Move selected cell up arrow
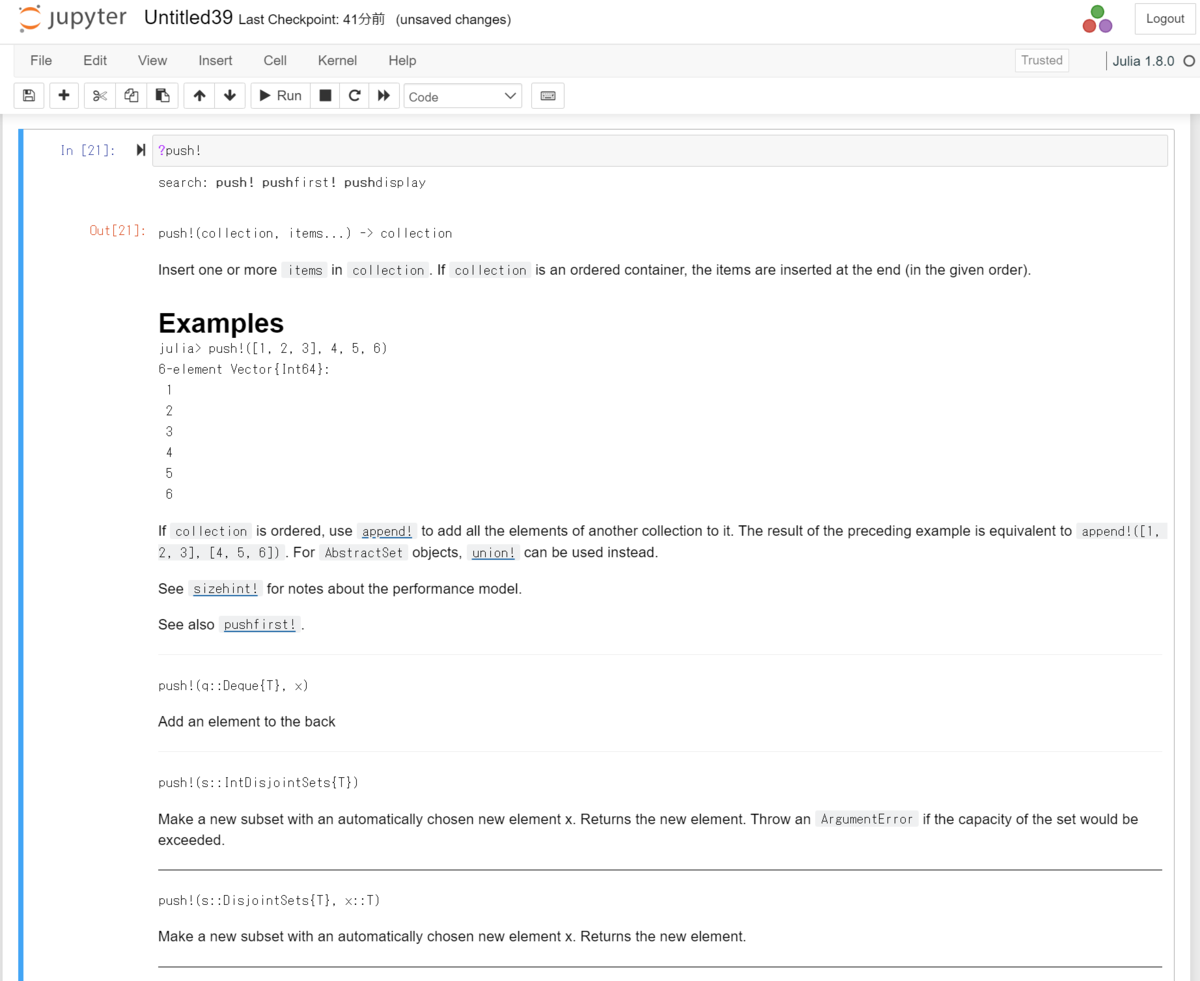Image resolution: width=1200 pixels, height=981 pixels. click(x=199, y=96)
